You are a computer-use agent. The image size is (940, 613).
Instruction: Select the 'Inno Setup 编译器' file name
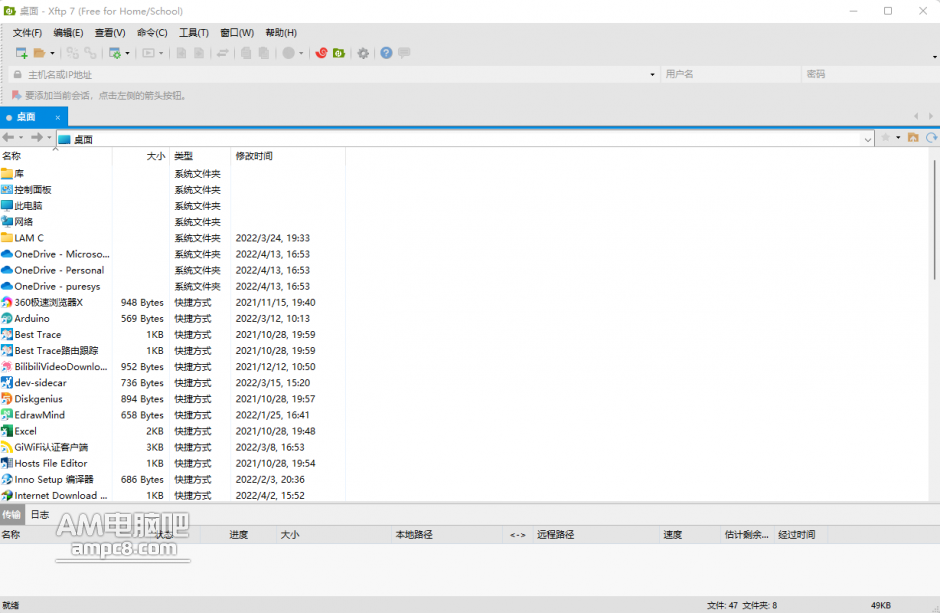[54, 479]
